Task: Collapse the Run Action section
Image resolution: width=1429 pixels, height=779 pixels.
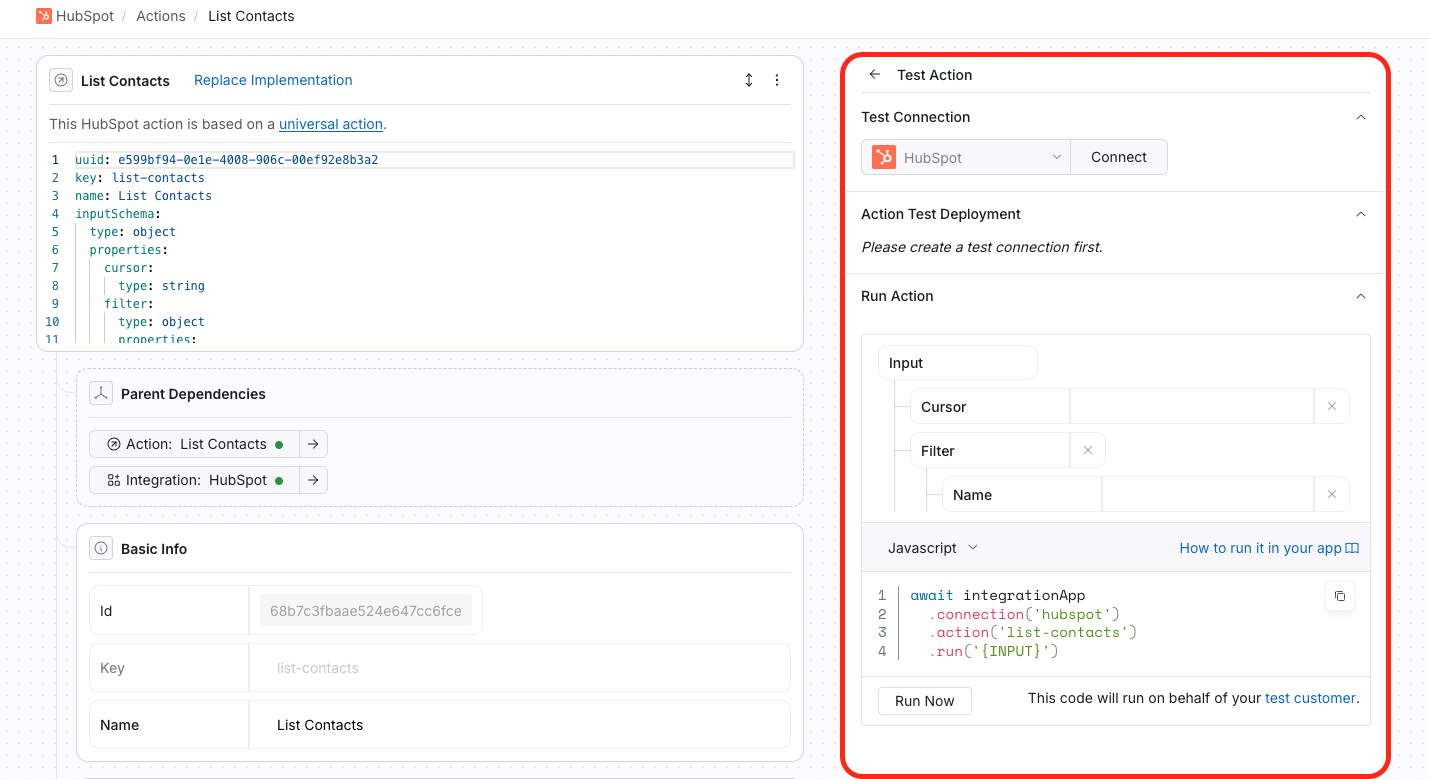Action: [1360, 296]
